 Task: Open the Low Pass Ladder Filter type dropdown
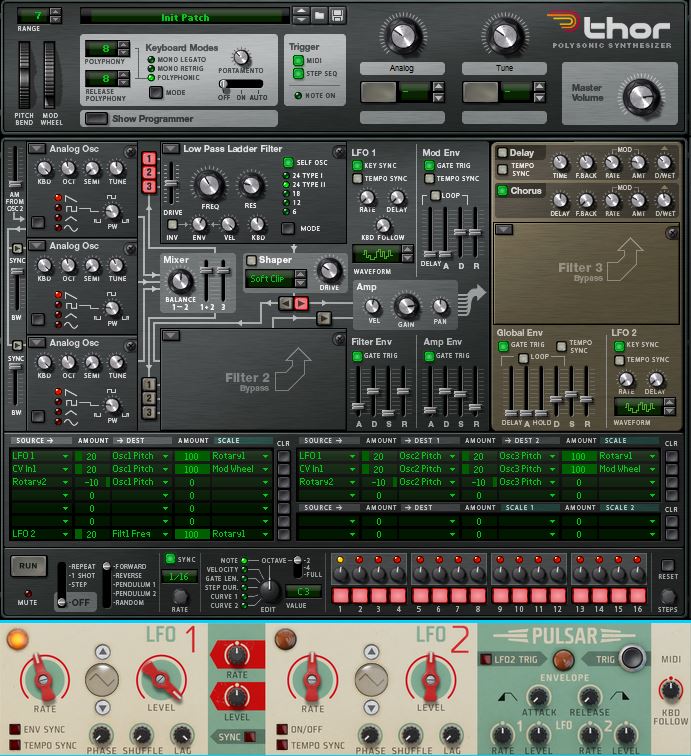(171, 148)
